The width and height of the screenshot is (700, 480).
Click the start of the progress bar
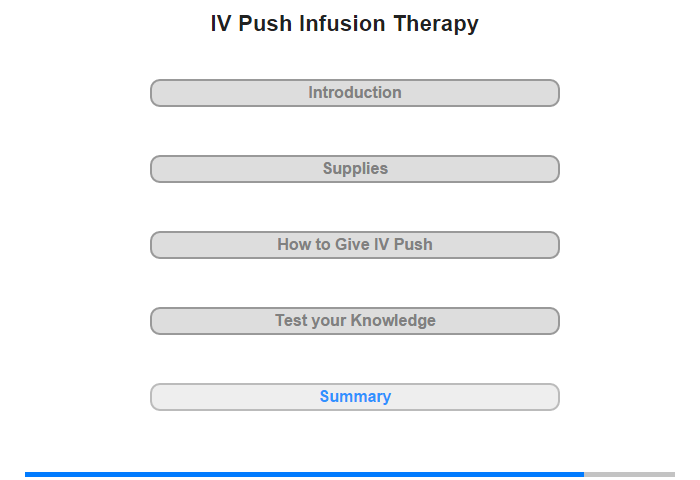point(27,474)
